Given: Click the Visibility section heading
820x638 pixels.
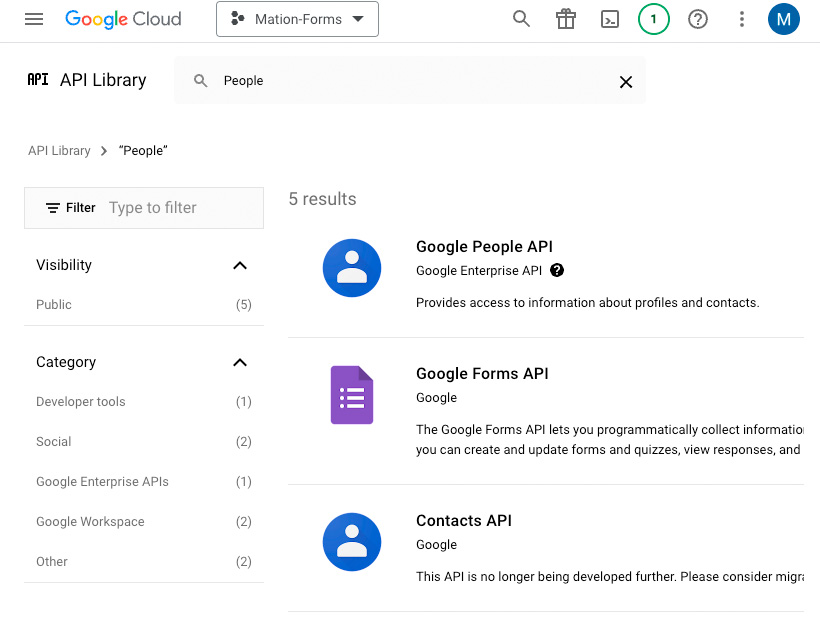Looking at the screenshot, I should click(x=64, y=265).
